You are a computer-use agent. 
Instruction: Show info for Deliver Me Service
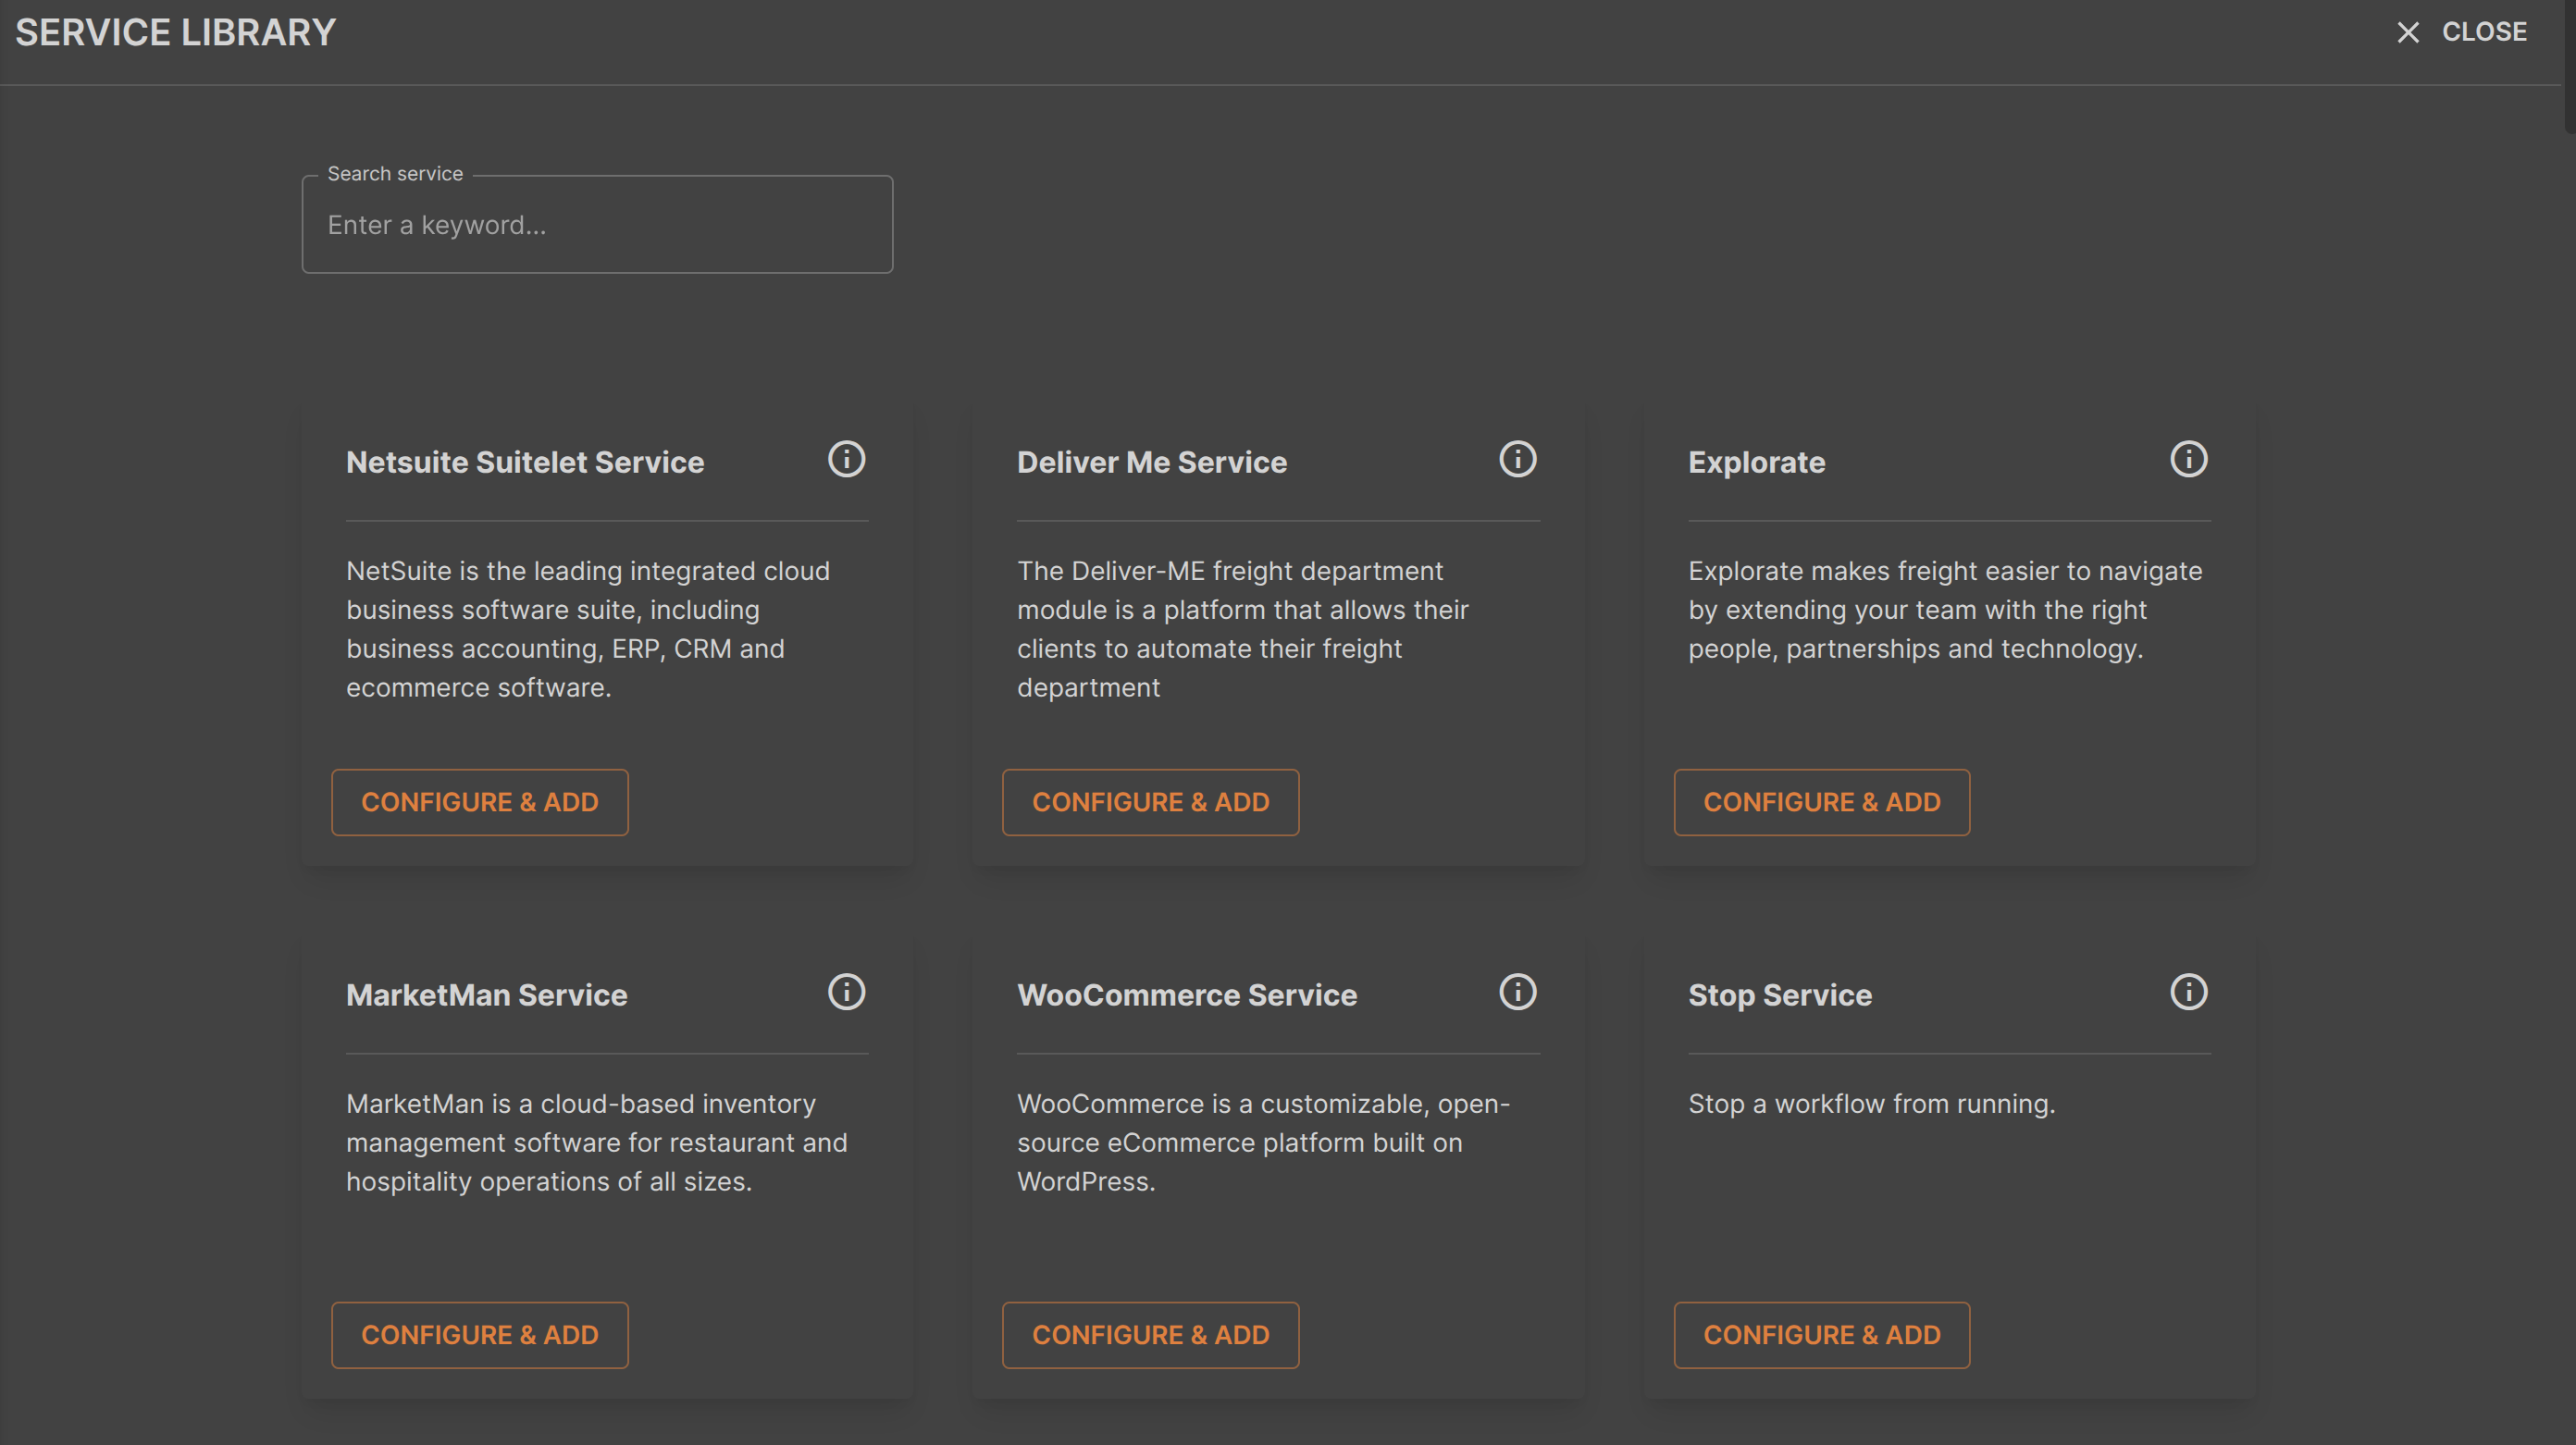click(1517, 459)
